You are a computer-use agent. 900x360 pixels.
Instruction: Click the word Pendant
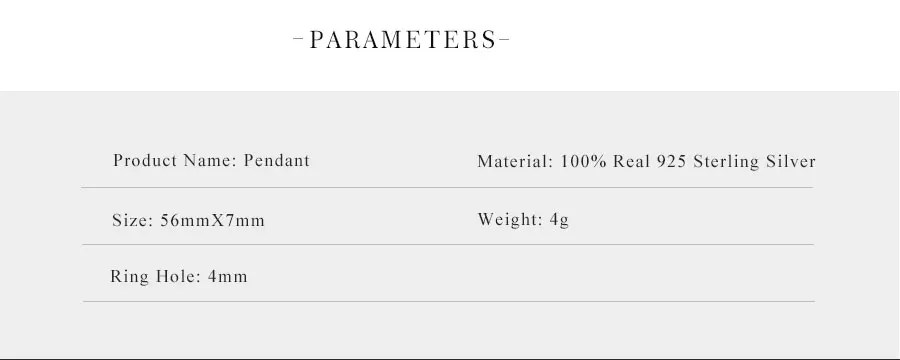(x=277, y=160)
